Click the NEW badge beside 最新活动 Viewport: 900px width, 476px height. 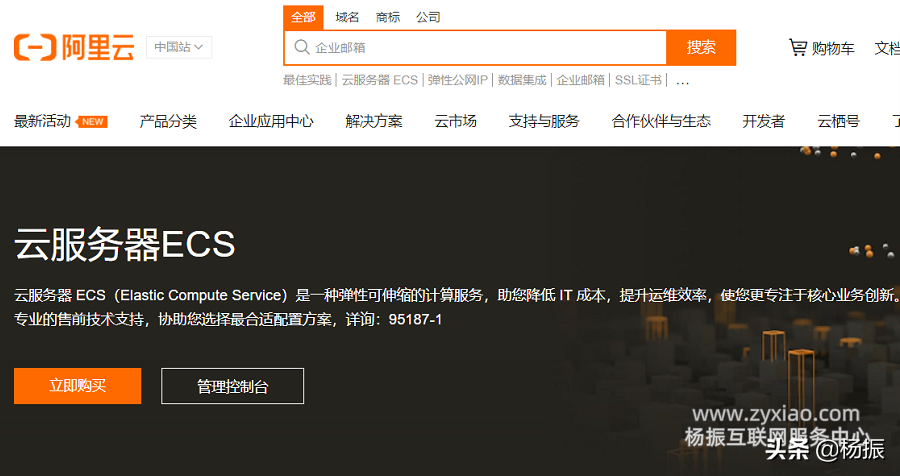(92, 122)
